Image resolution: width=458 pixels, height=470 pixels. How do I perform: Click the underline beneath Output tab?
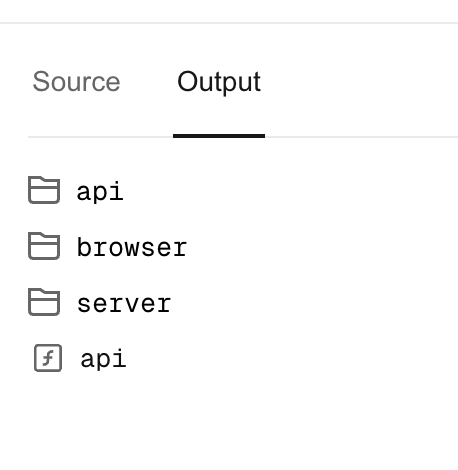pyautogui.click(x=219, y=136)
